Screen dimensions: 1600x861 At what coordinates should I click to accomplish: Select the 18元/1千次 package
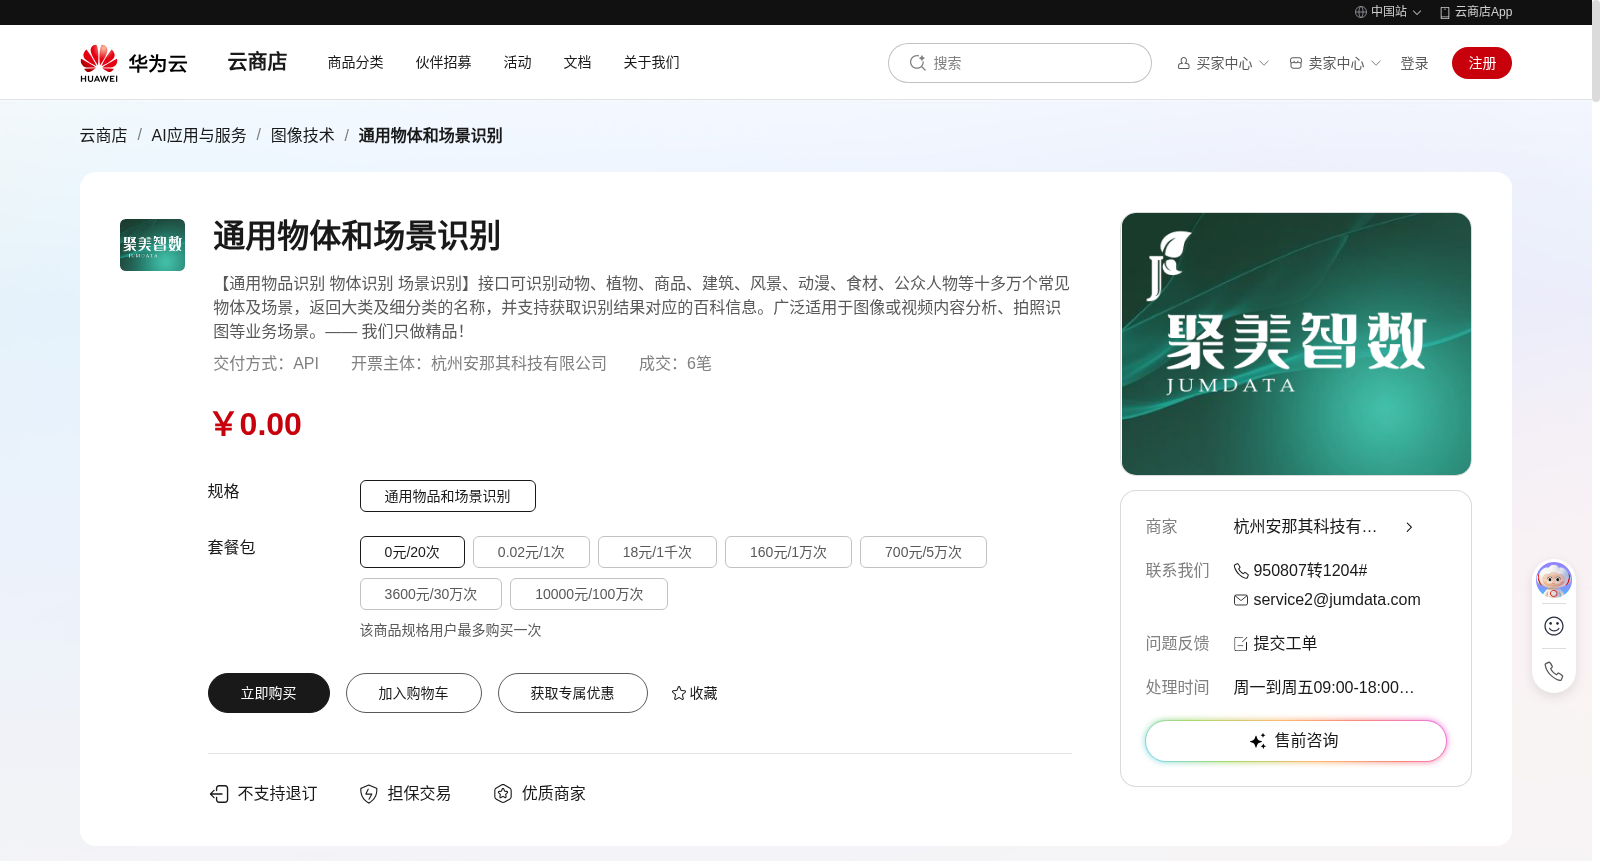click(x=657, y=552)
